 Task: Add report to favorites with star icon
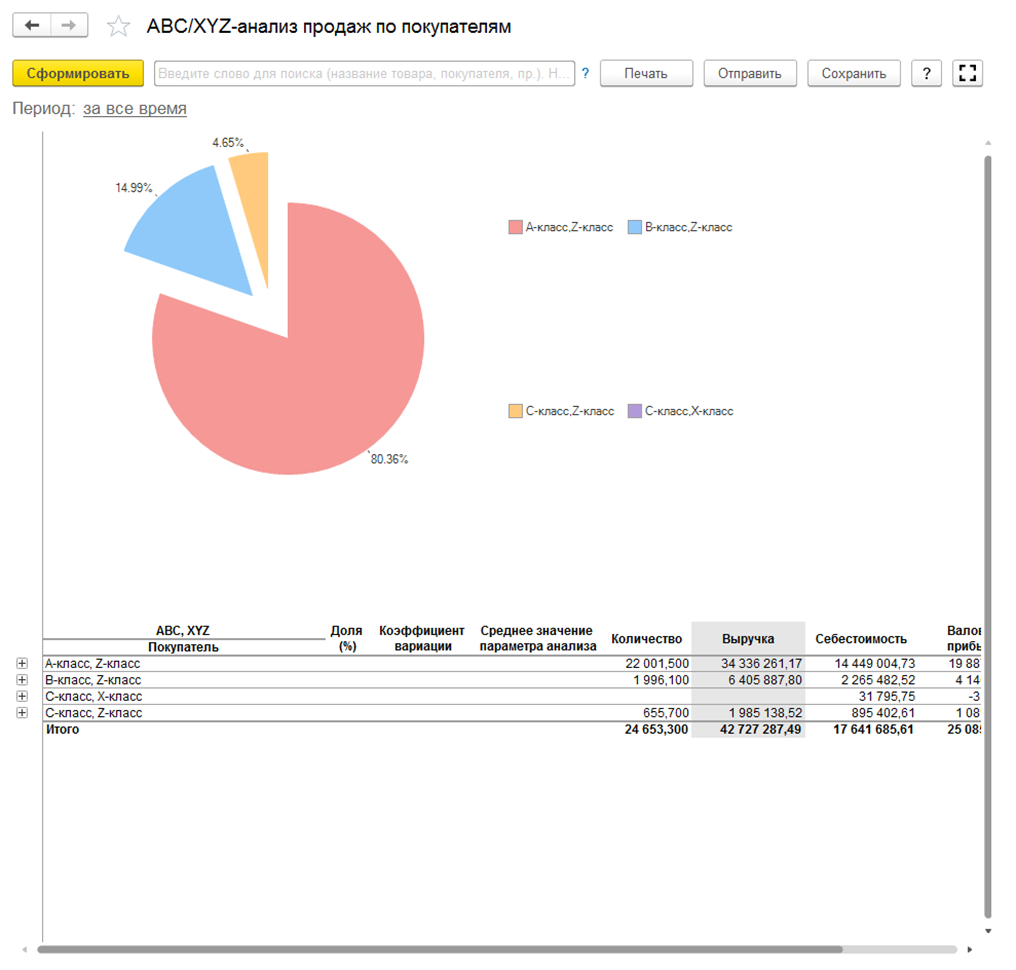click(119, 27)
